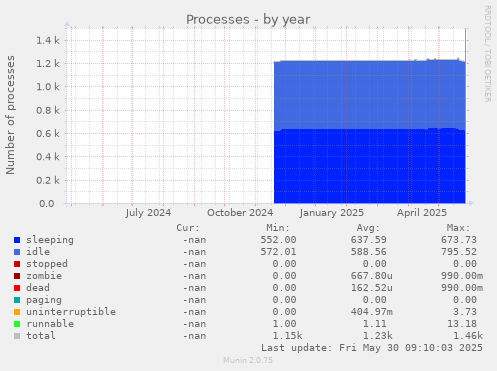Viewport: 497px width, 371px height.
Task: Click the '1.0 k' y-axis label
Action: (48, 87)
